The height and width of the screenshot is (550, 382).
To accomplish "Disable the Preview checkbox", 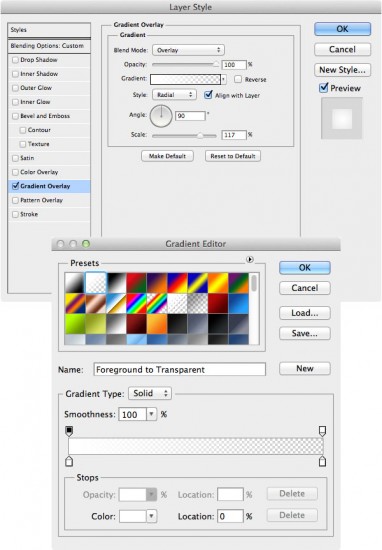I will click(323, 88).
